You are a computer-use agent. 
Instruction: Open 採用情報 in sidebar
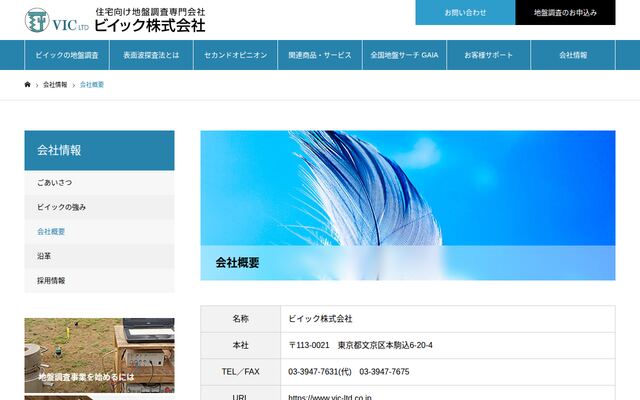pos(99,280)
